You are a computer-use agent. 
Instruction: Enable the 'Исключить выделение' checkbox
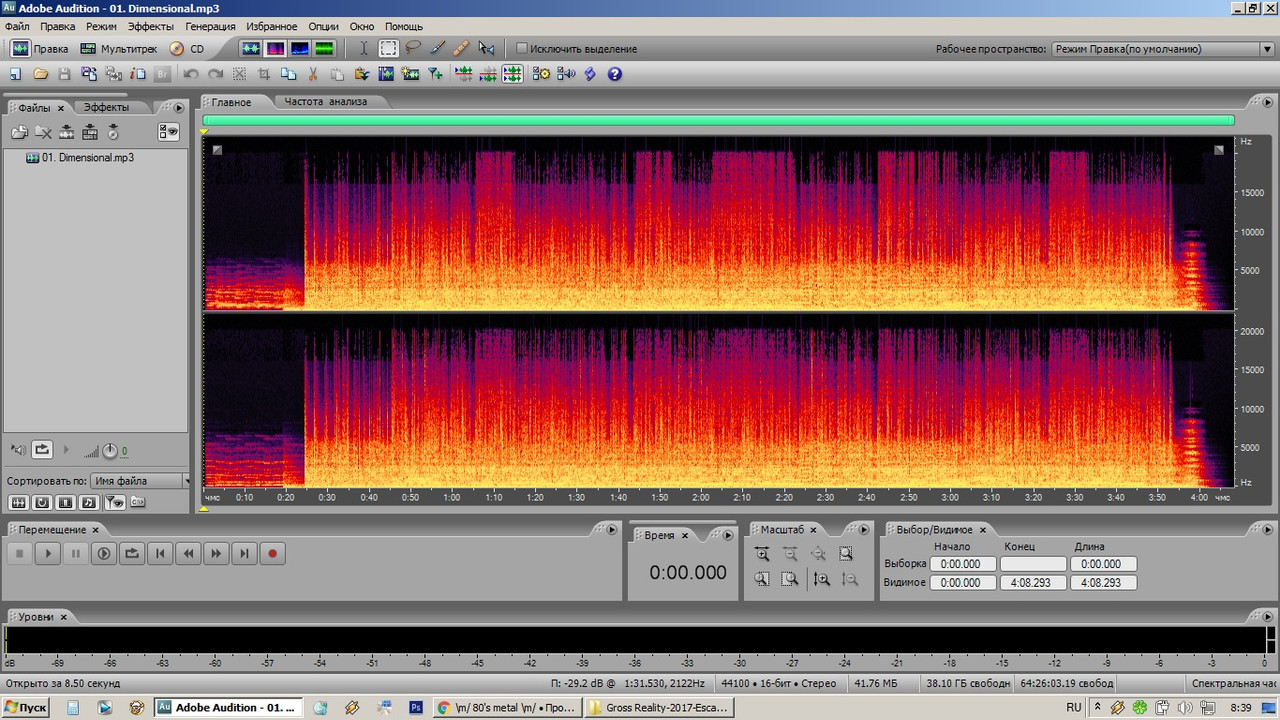(x=521, y=48)
